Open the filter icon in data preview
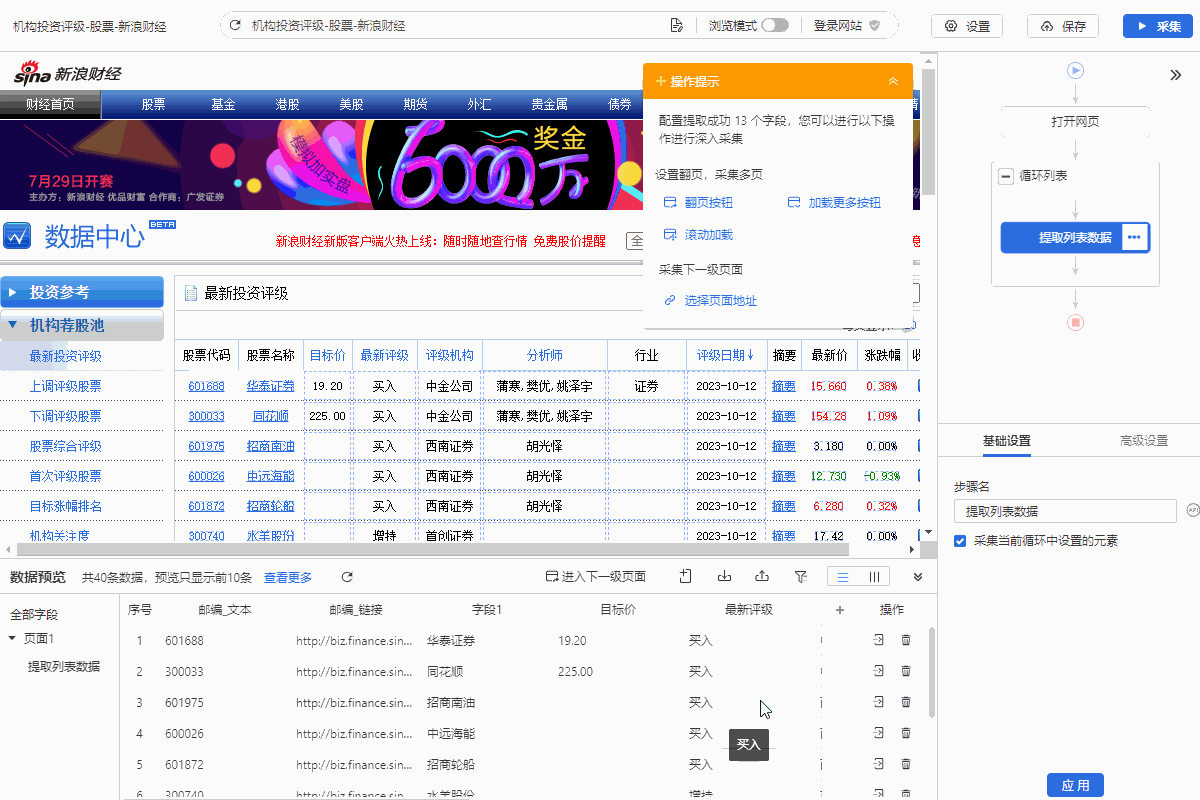The image size is (1200, 800). point(800,577)
